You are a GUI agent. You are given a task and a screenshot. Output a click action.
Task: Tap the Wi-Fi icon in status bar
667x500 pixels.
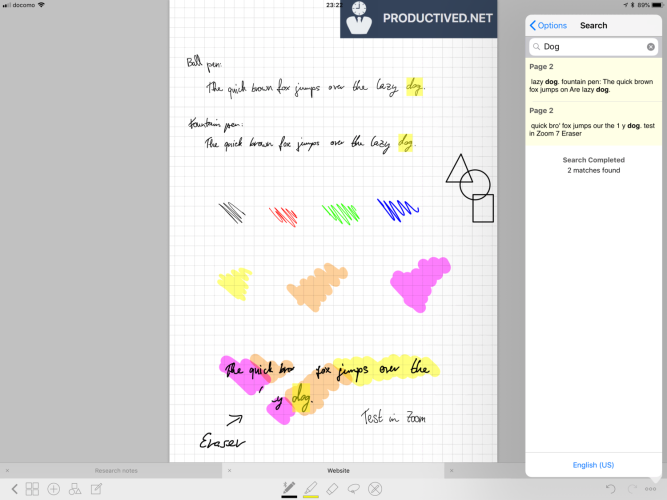pyautogui.click(x=41, y=5)
